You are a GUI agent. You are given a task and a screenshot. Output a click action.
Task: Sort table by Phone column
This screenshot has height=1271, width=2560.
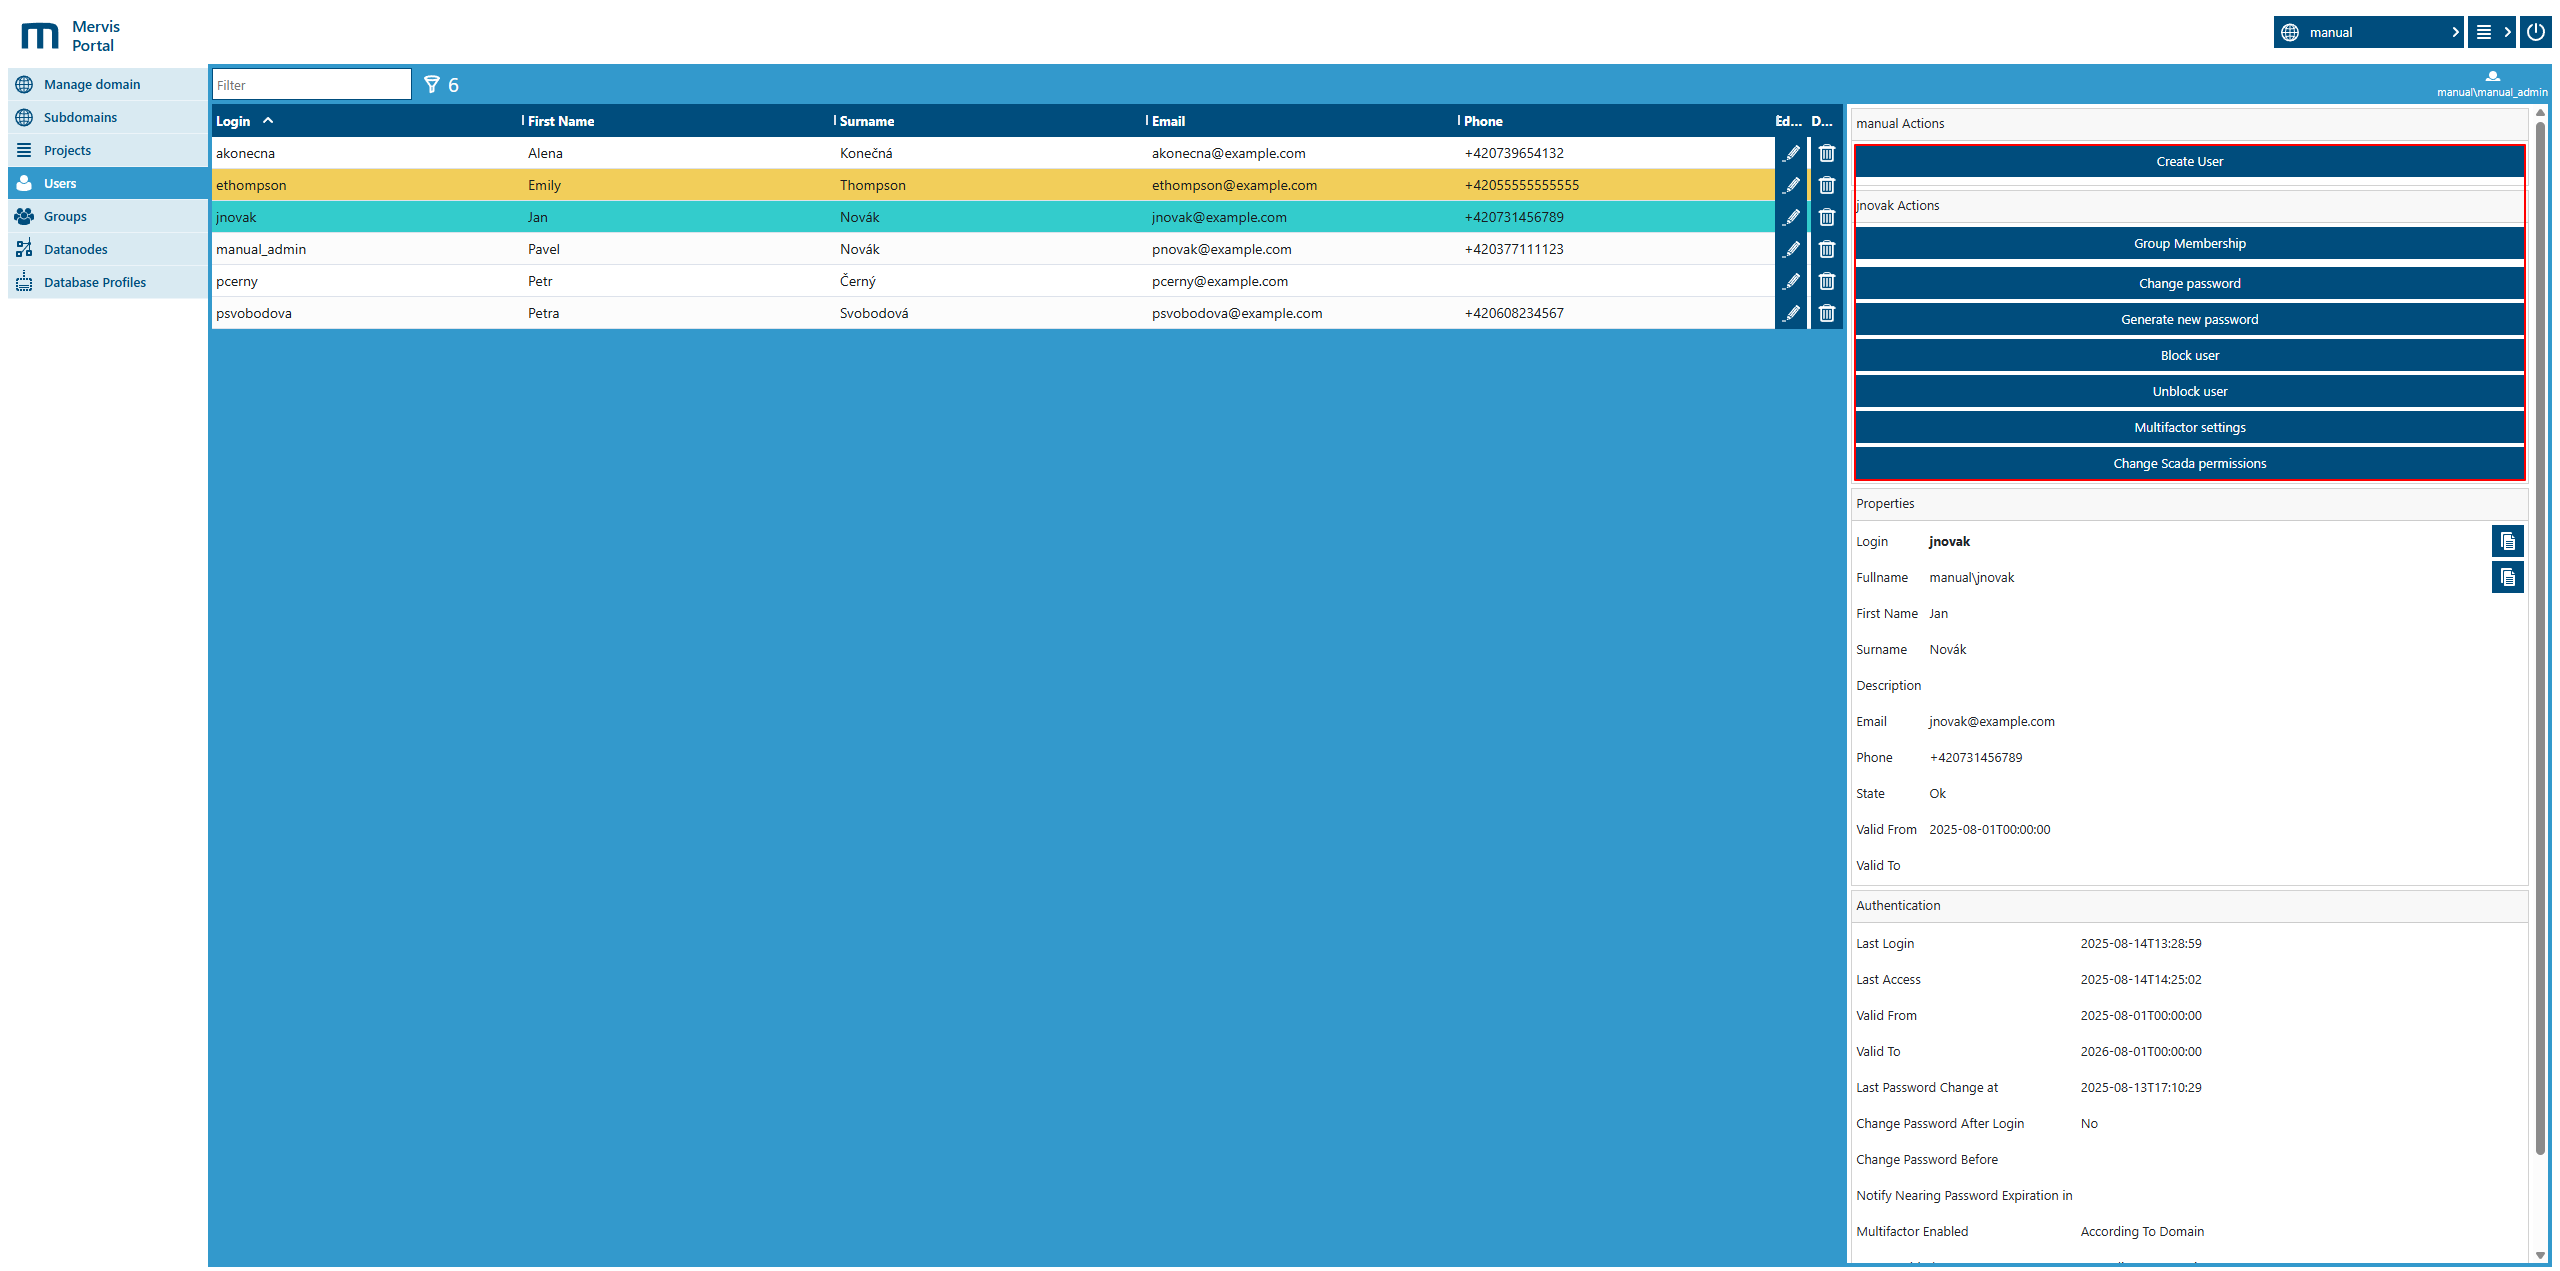(1615, 121)
